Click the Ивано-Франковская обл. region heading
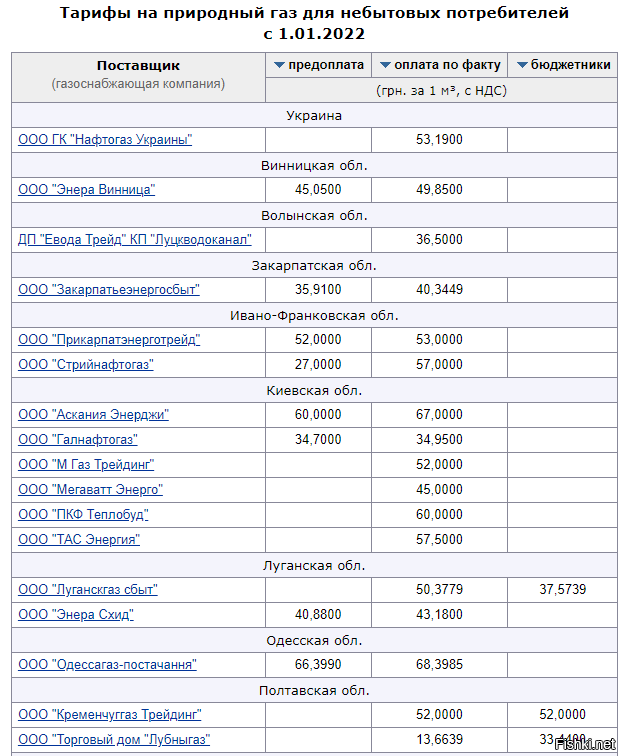Viewport: 621px width, 756px height. pyautogui.click(x=314, y=316)
